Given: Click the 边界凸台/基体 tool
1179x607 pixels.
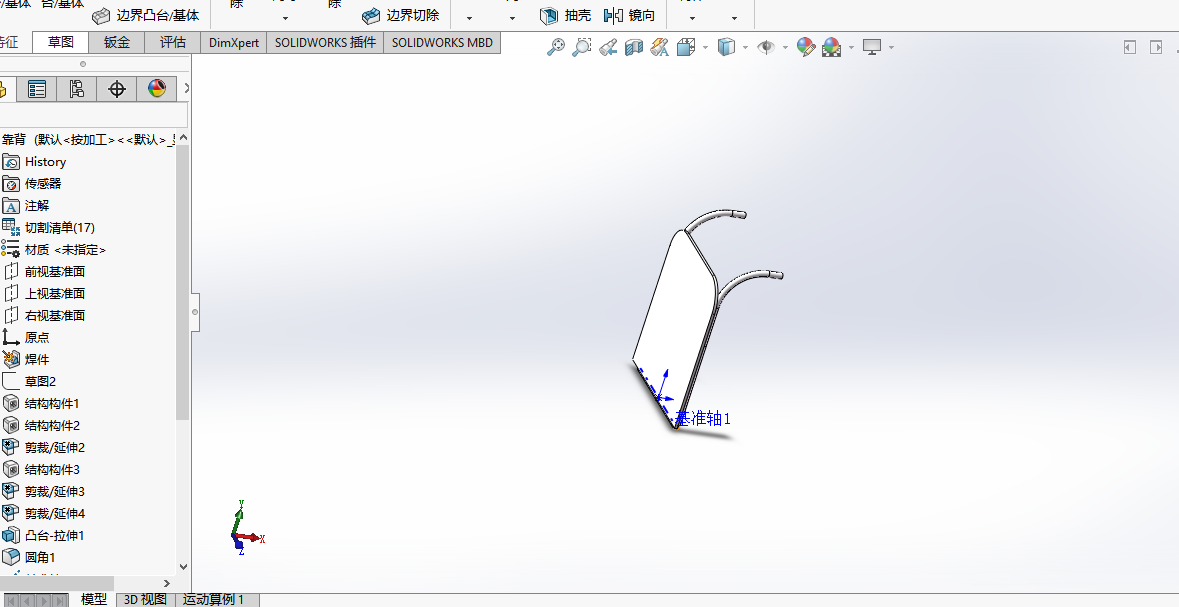Looking at the screenshot, I should [x=146, y=15].
